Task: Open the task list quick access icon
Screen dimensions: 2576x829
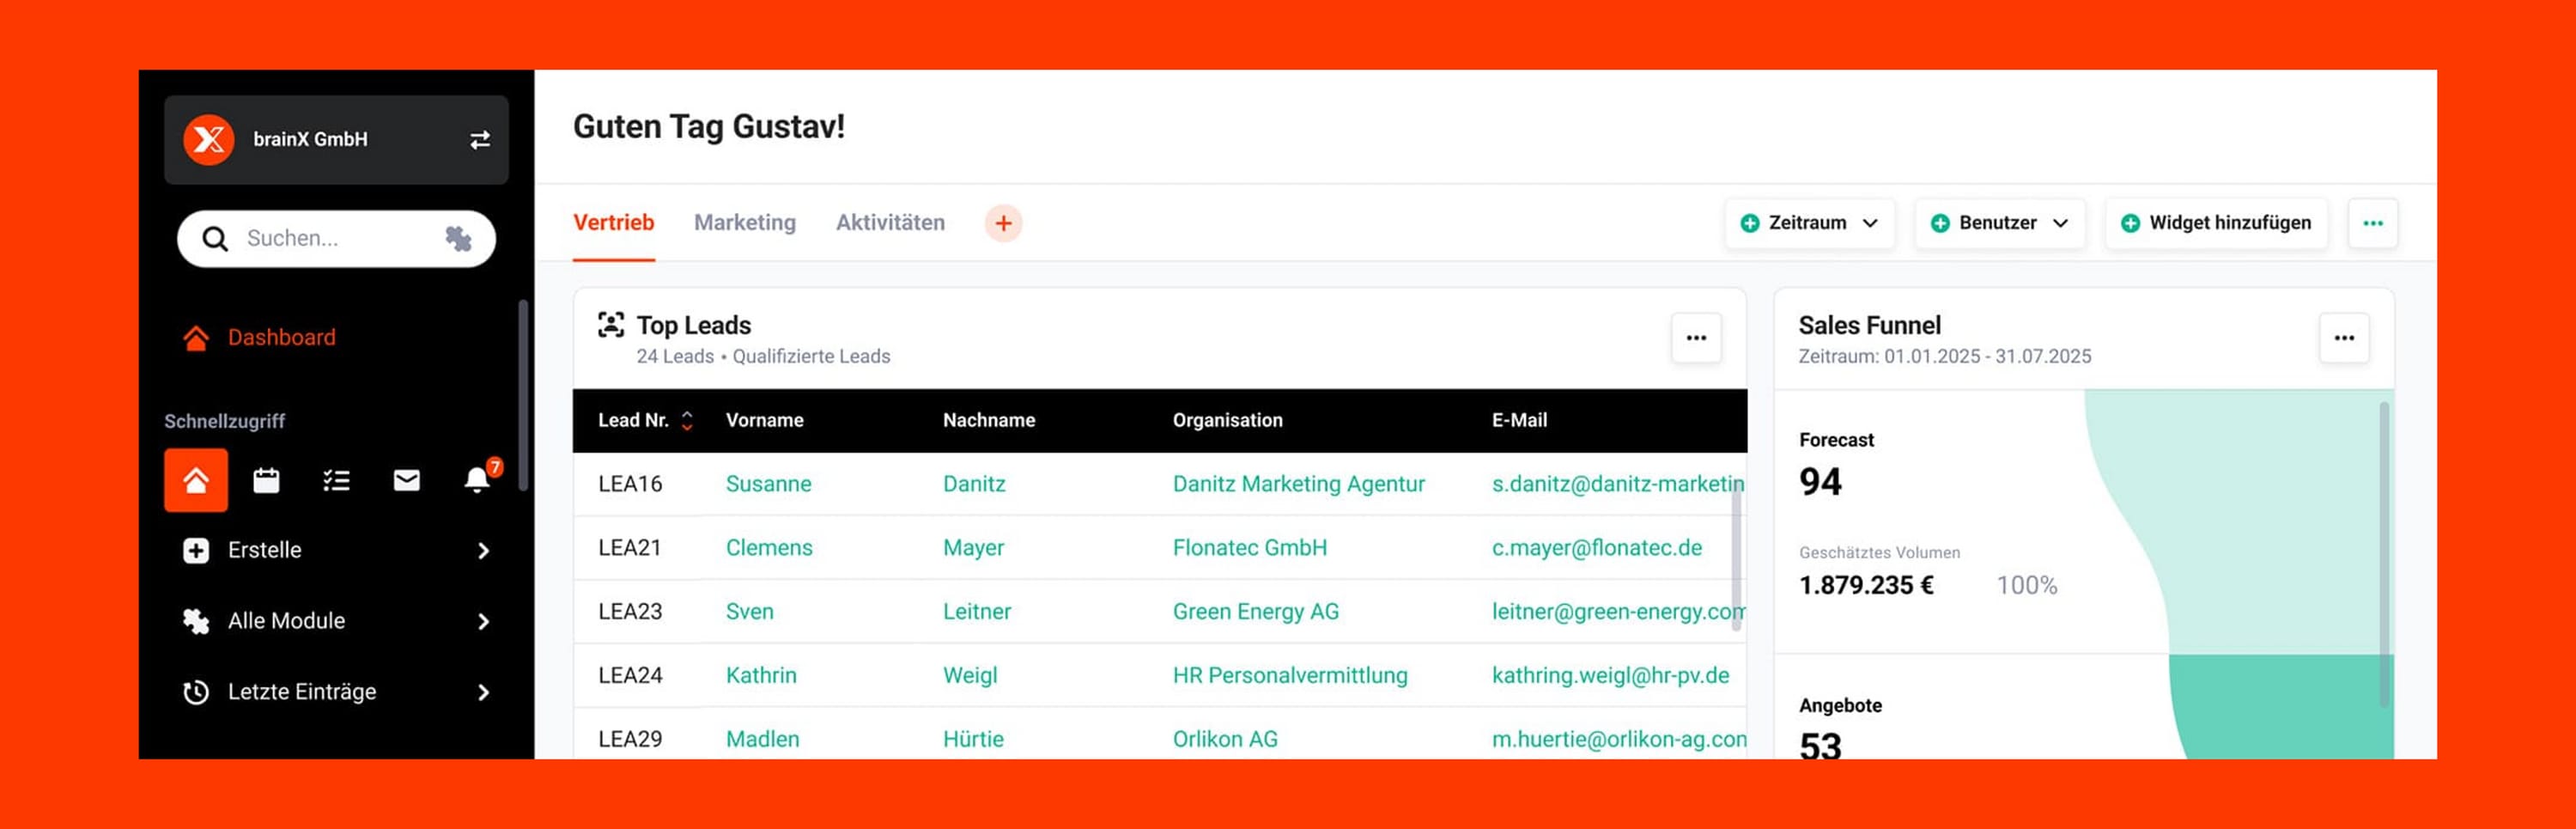Action: [x=336, y=481]
